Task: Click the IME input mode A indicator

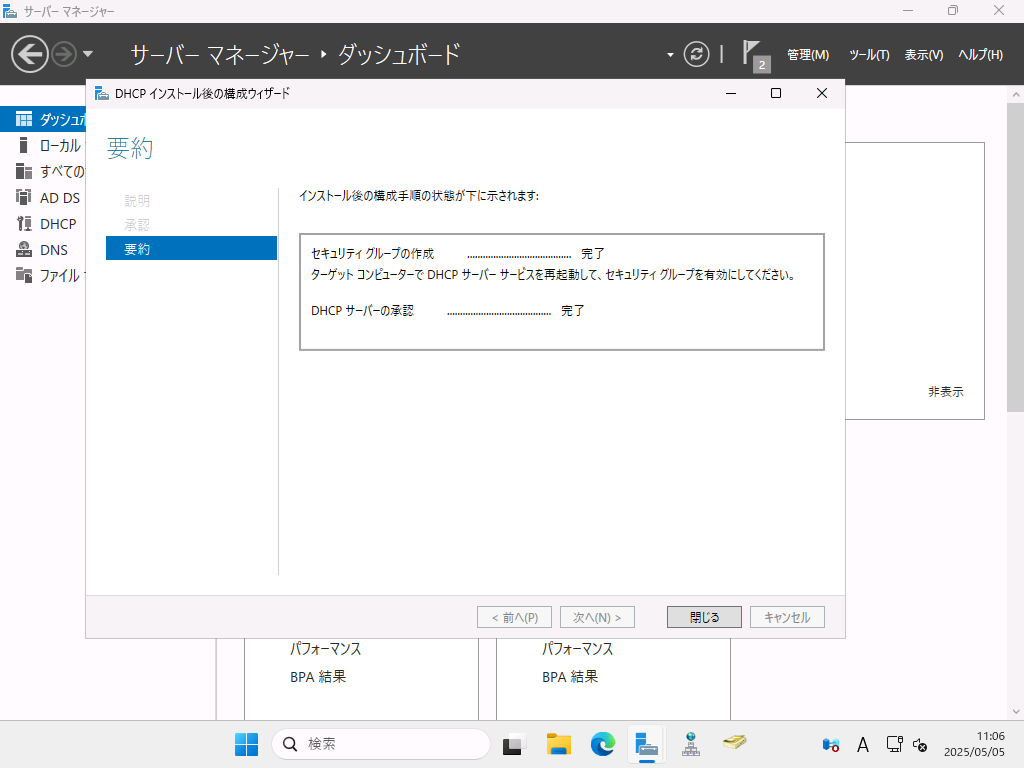Action: point(863,744)
